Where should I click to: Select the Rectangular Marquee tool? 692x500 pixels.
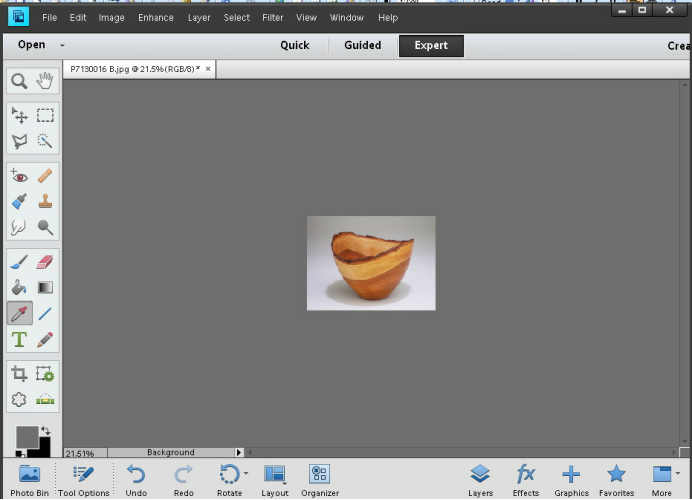point(45,116)
